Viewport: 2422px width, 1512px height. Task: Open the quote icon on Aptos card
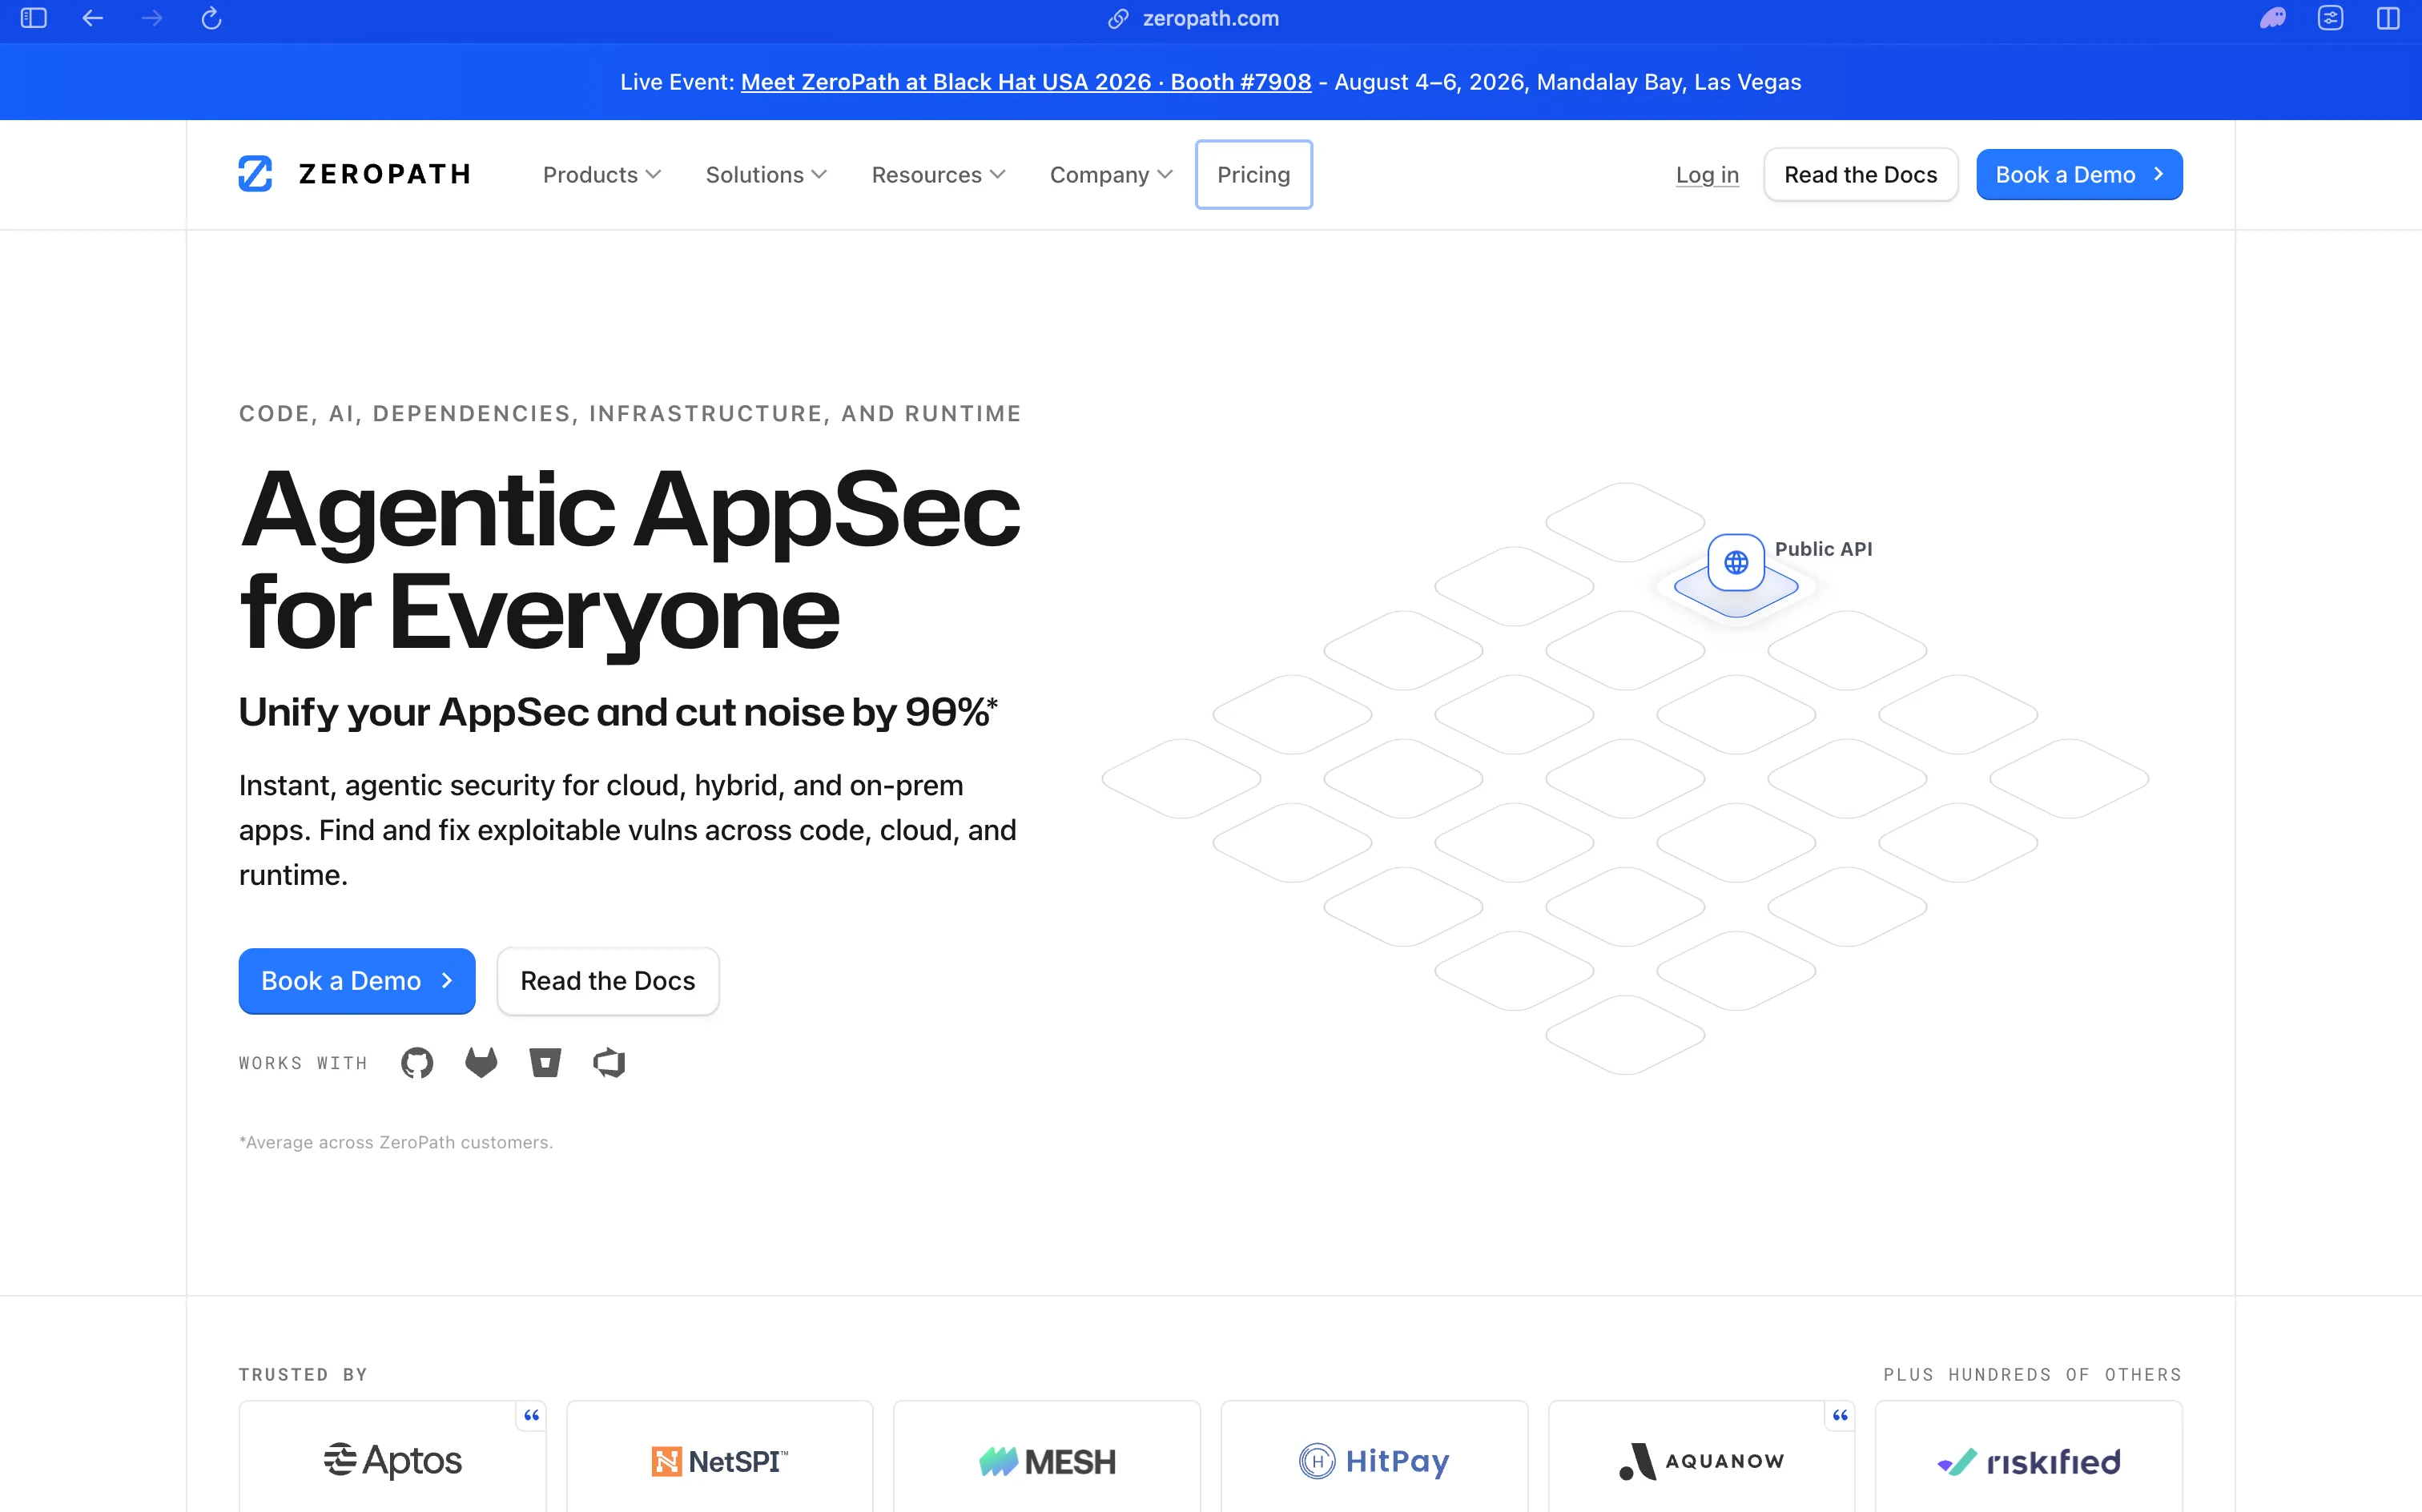531,1415
